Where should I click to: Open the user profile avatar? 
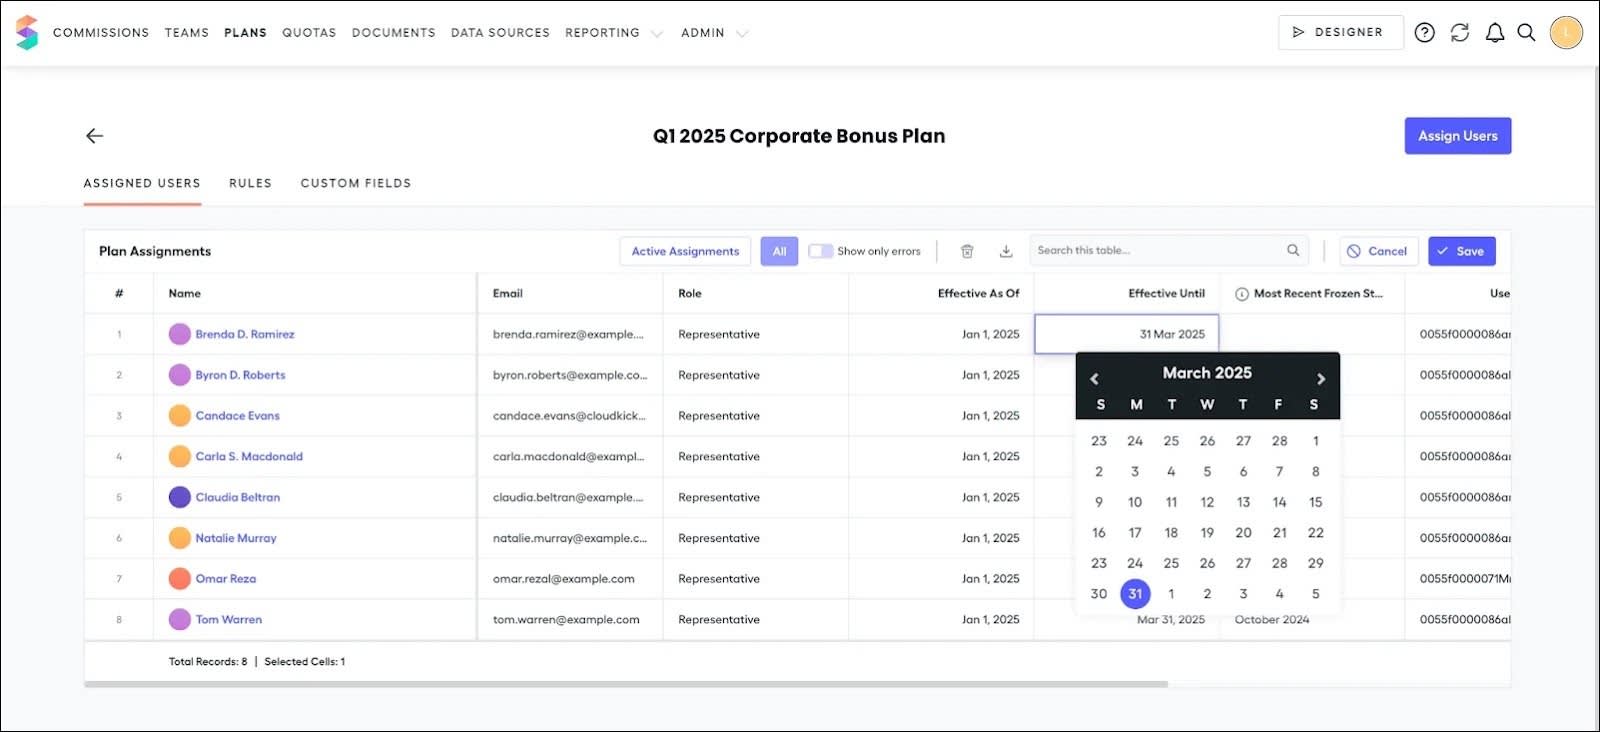click(1566, 33)
